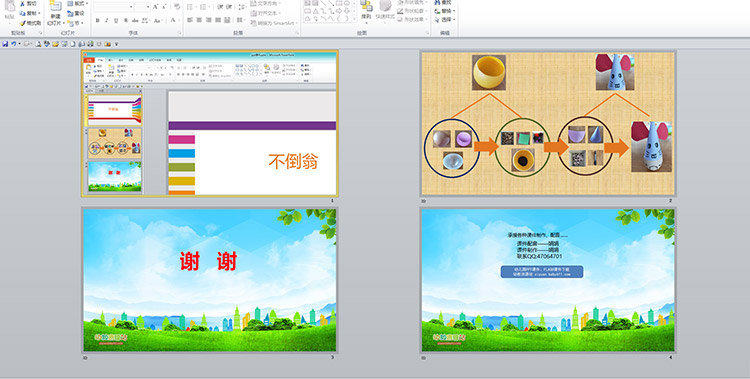Open the line spacing dropdown
The width and height of the screenshot is (750, 379).
[243, 7]
